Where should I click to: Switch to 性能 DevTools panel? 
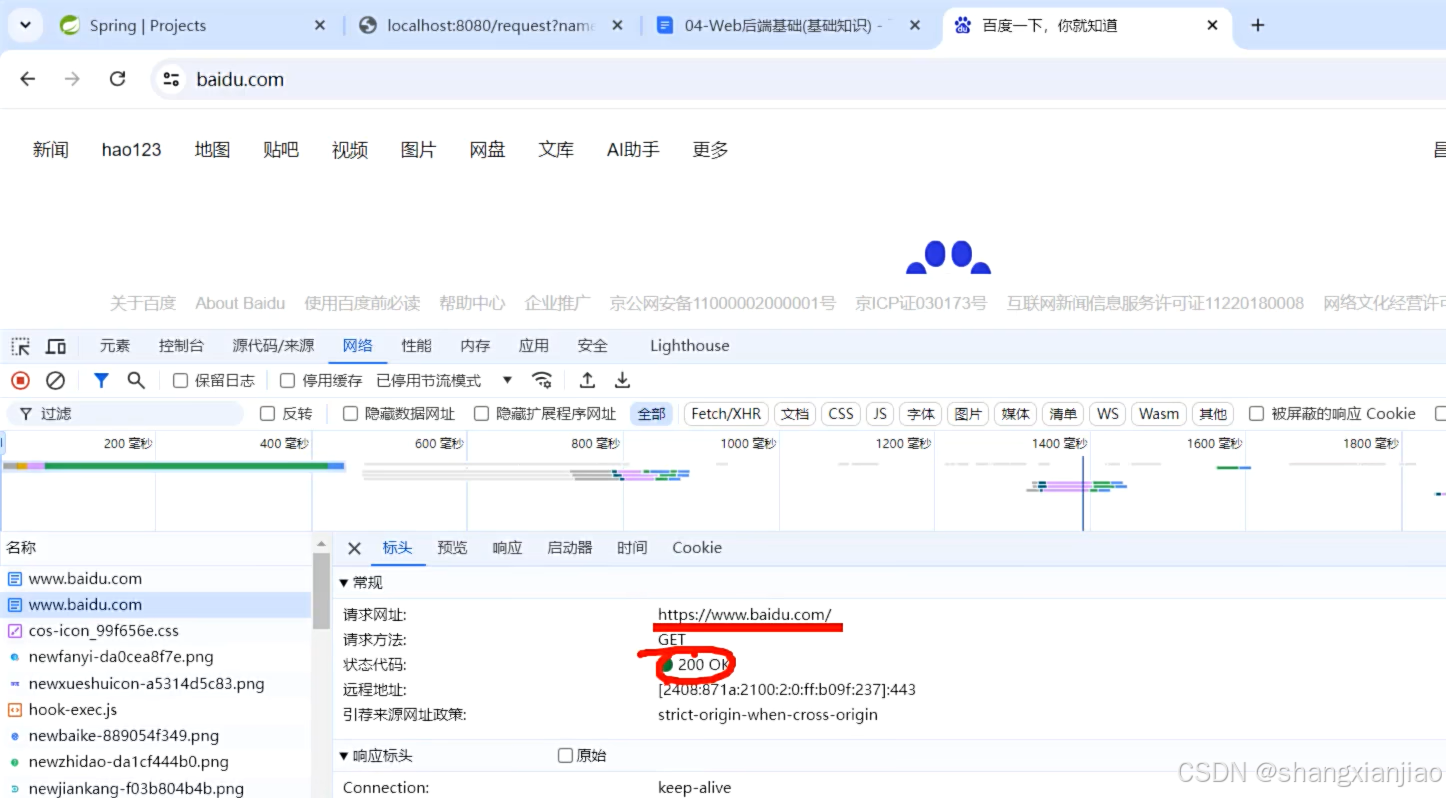[x=416, y=346]
